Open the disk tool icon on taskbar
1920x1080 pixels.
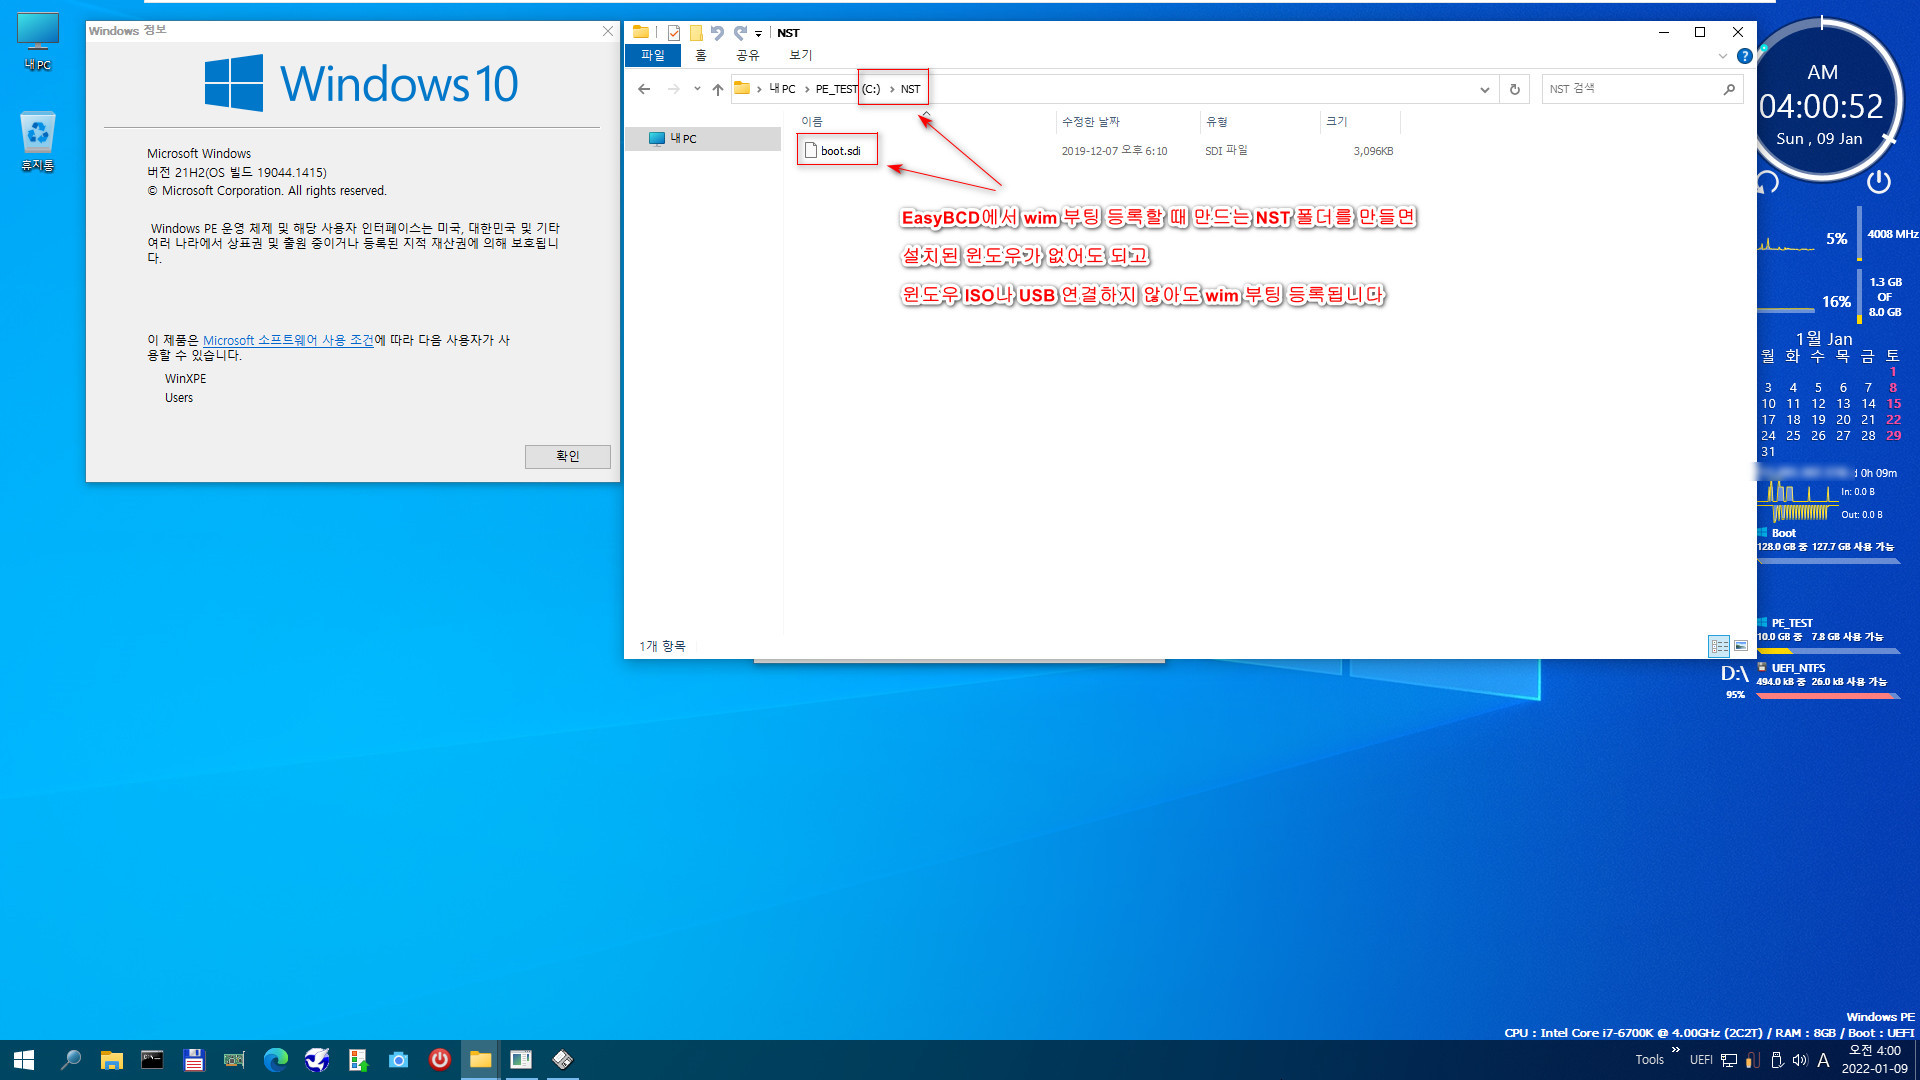563,1060
